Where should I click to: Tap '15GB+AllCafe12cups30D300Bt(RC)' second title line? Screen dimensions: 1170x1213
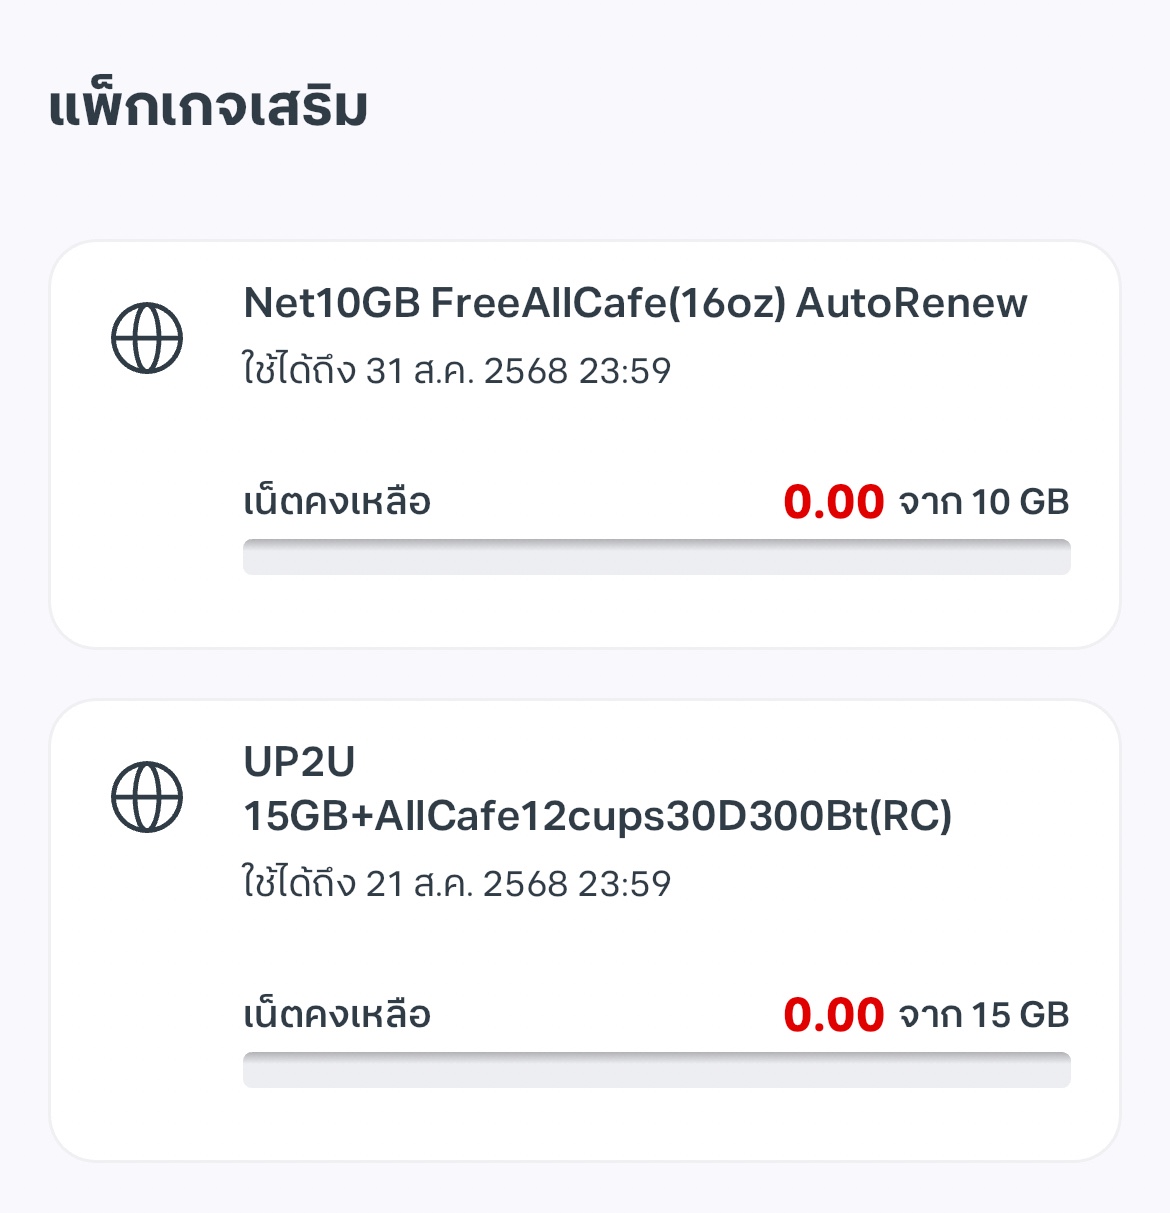[x=597, y=816]
